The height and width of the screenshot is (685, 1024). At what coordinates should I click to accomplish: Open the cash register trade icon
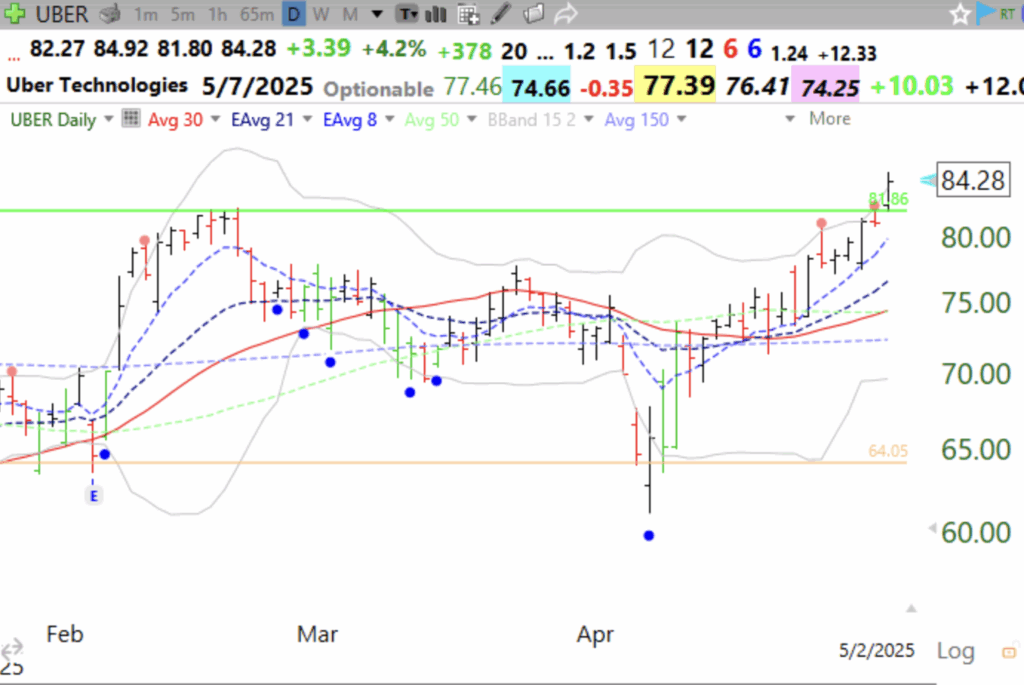112,13
